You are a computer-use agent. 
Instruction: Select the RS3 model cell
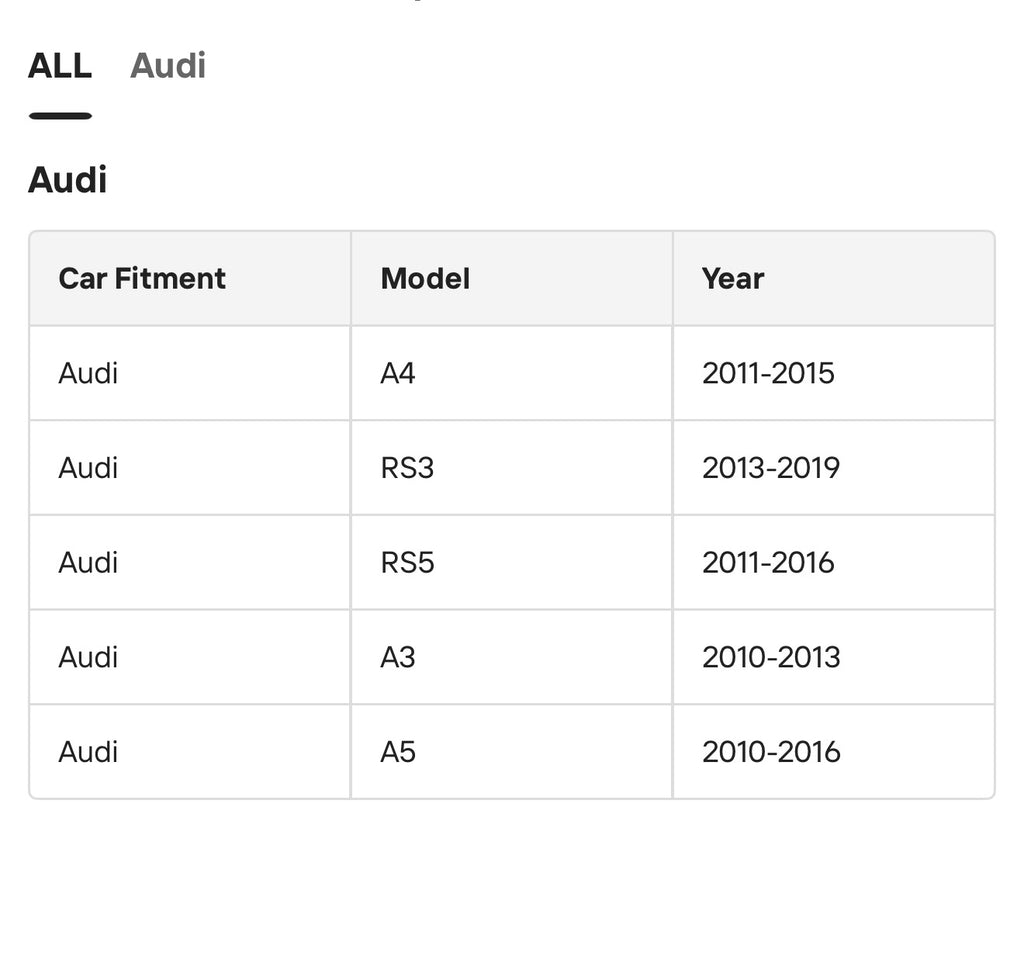[x=405, y=468]
